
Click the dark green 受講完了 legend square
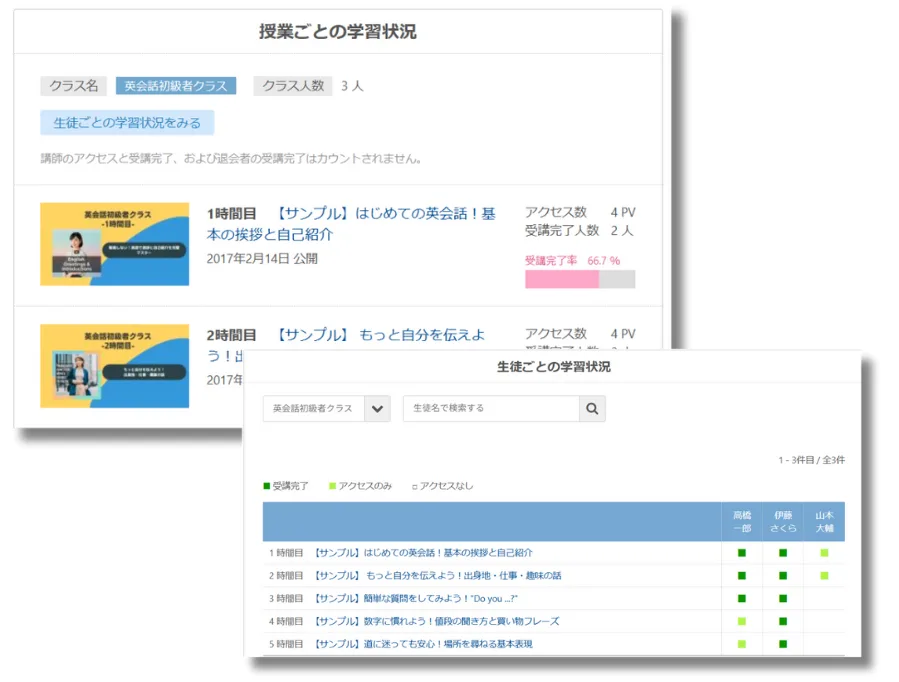point(267,486)
